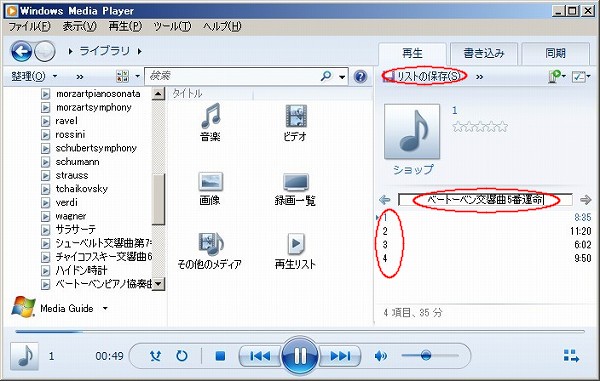Open the 再生(P) menu
Viewport: 600px width, 381px height.
click(x=125, y=26)
